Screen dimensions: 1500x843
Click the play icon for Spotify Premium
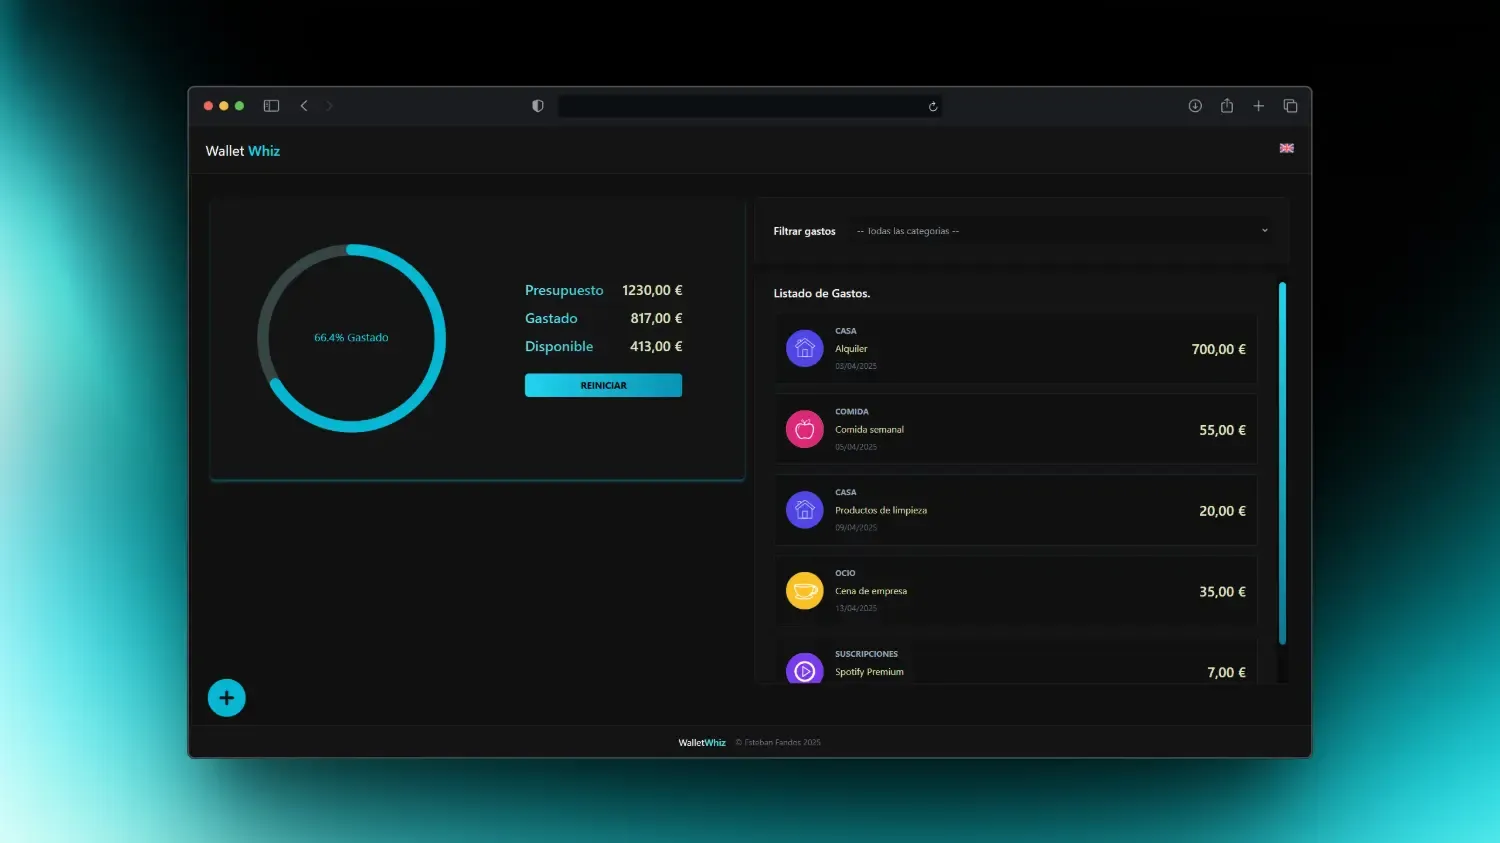[x=804, y=670]
